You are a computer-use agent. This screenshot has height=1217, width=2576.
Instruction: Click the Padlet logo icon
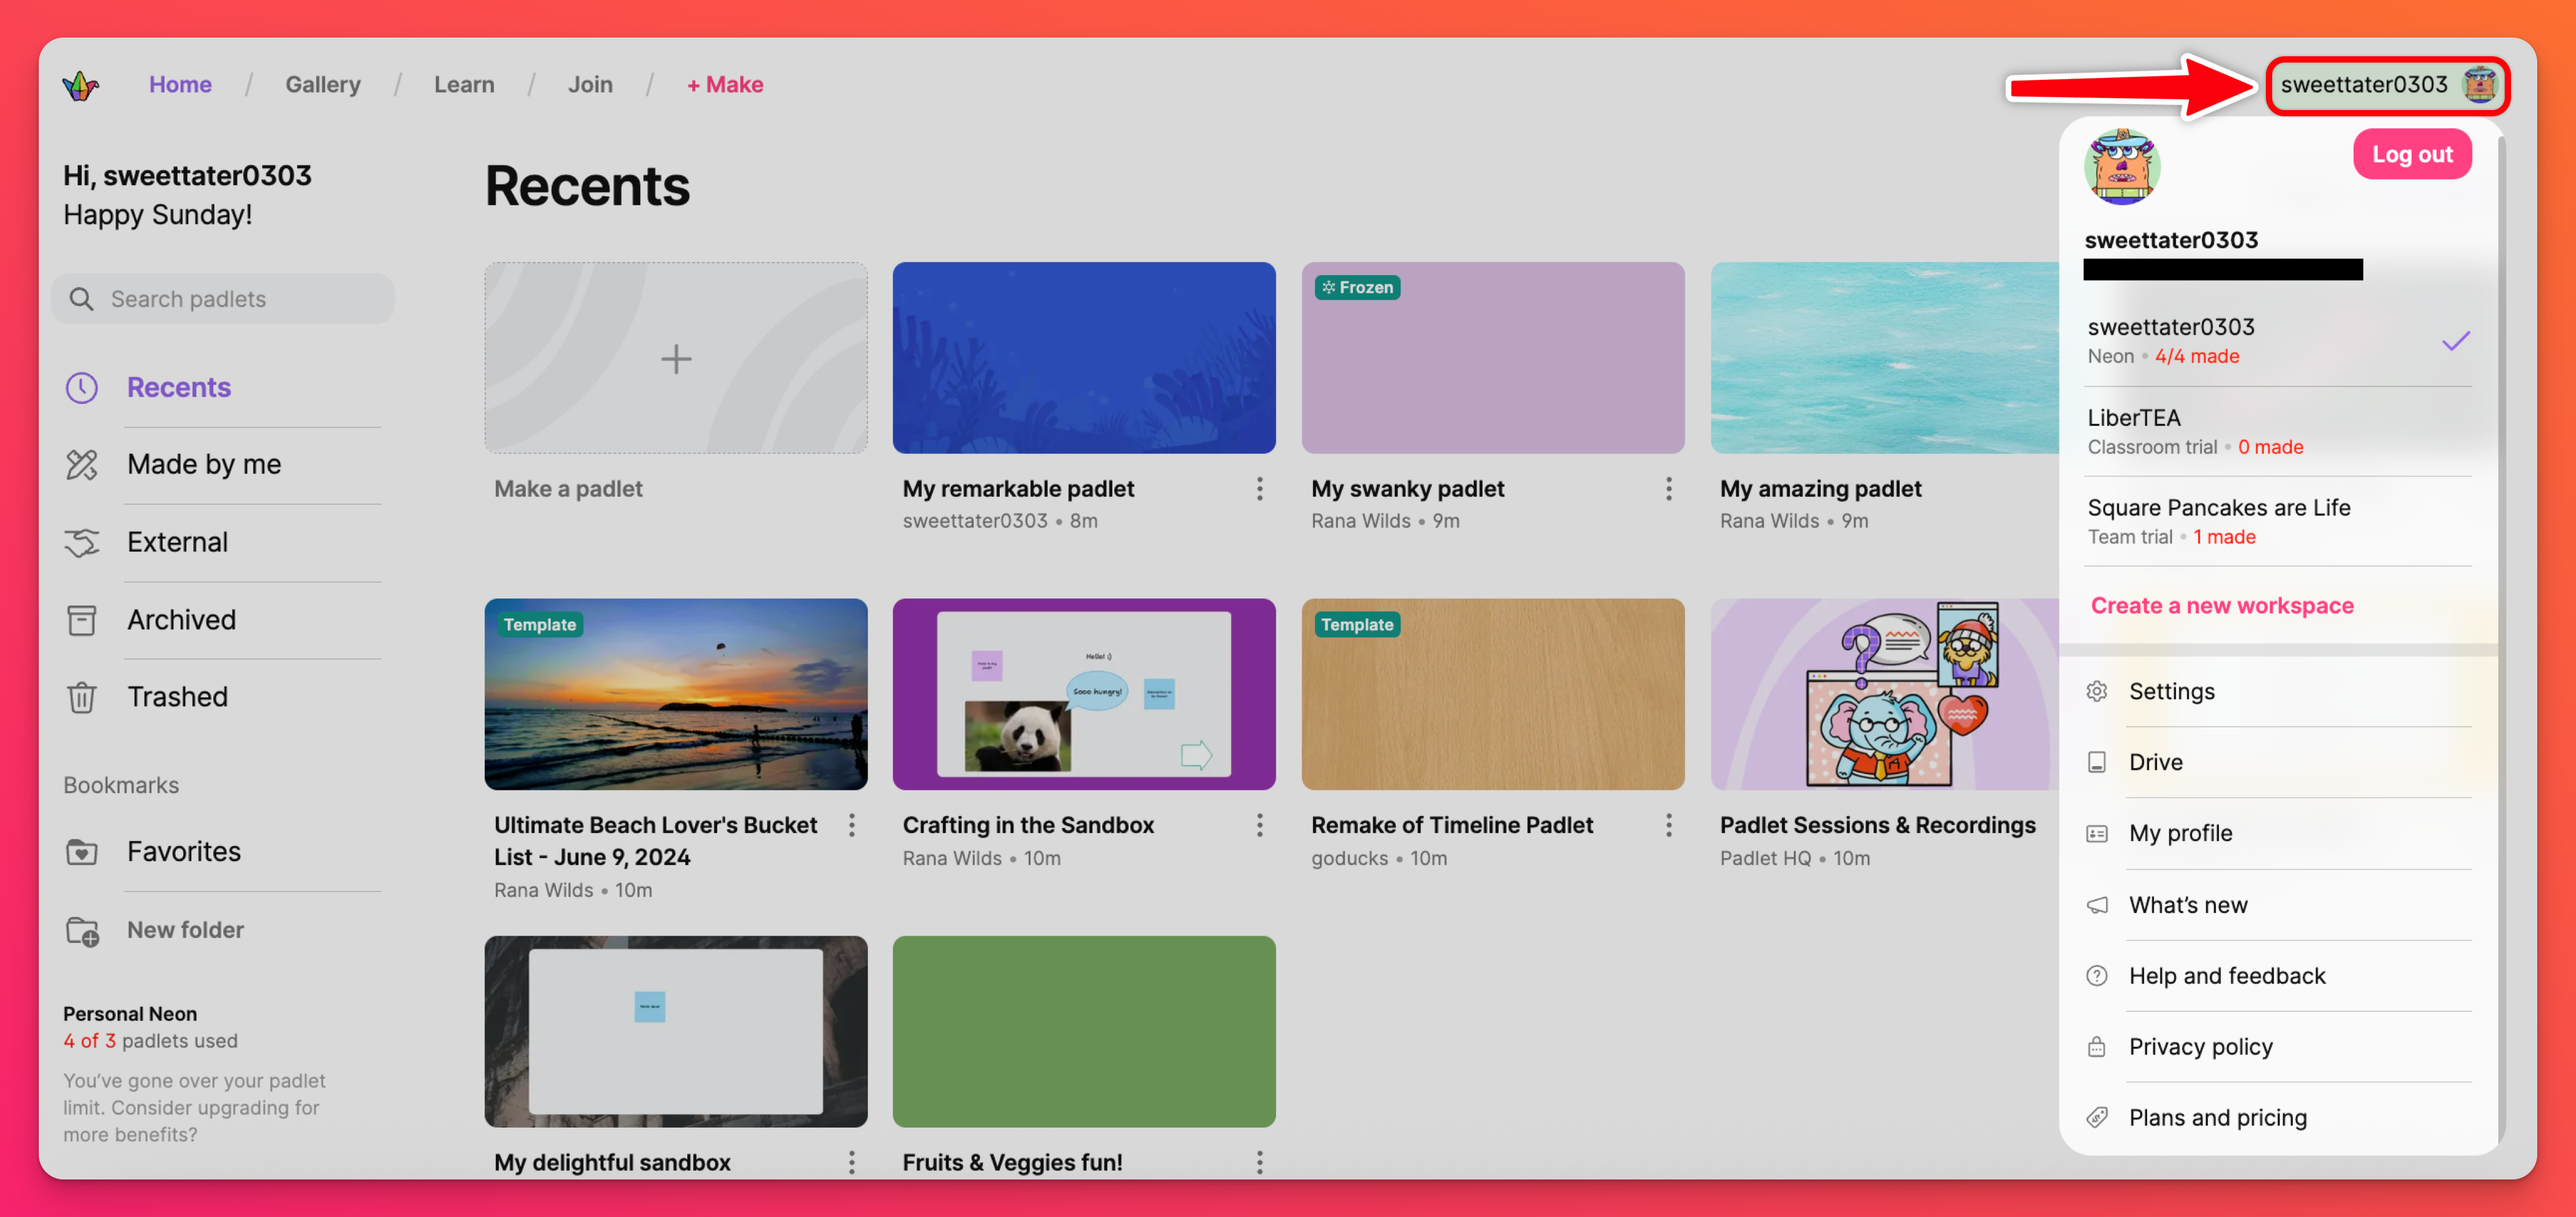pos(80,85)
